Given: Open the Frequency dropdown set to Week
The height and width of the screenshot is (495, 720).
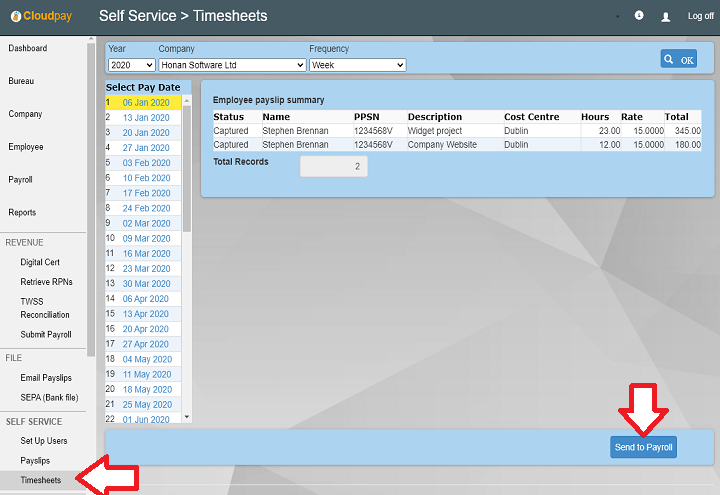Looking at the screenshot, I should (357, 65).
